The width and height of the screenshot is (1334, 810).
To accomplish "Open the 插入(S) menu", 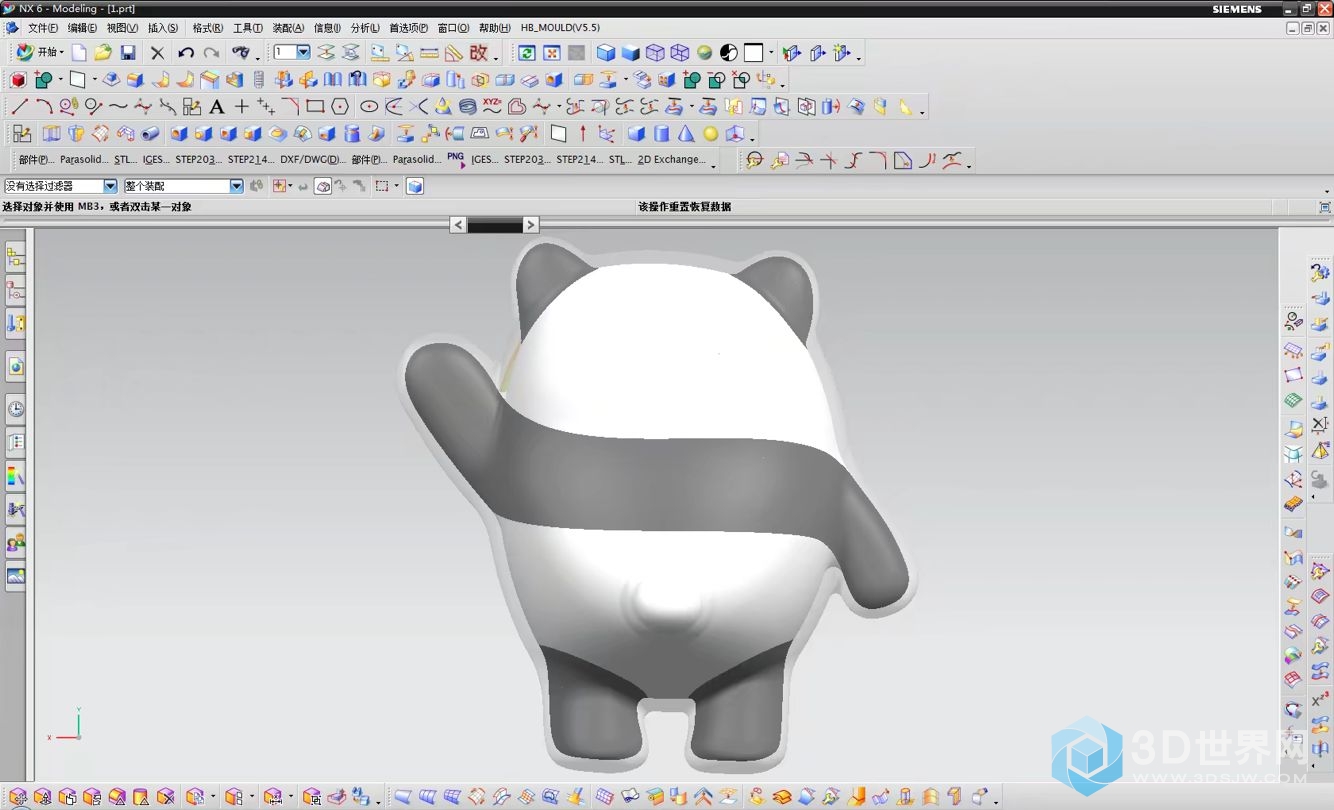I will pyautogui.click(x=163, y=28).
